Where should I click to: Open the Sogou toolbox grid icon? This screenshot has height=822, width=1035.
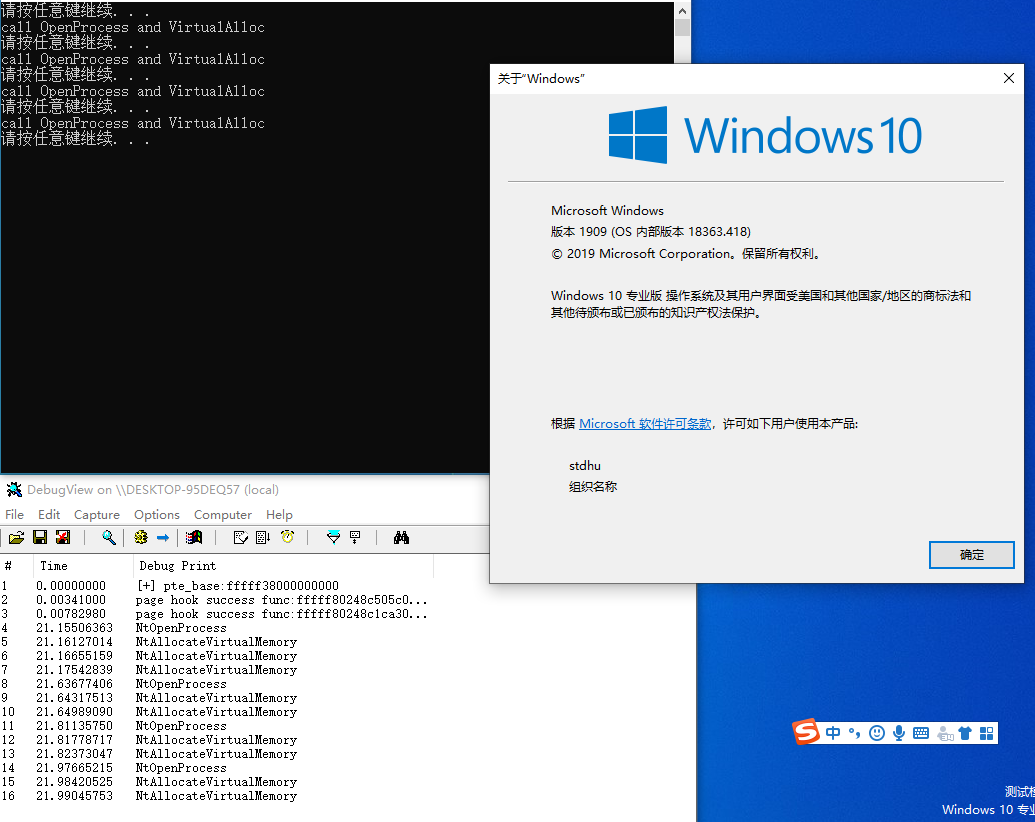(987, 733)
